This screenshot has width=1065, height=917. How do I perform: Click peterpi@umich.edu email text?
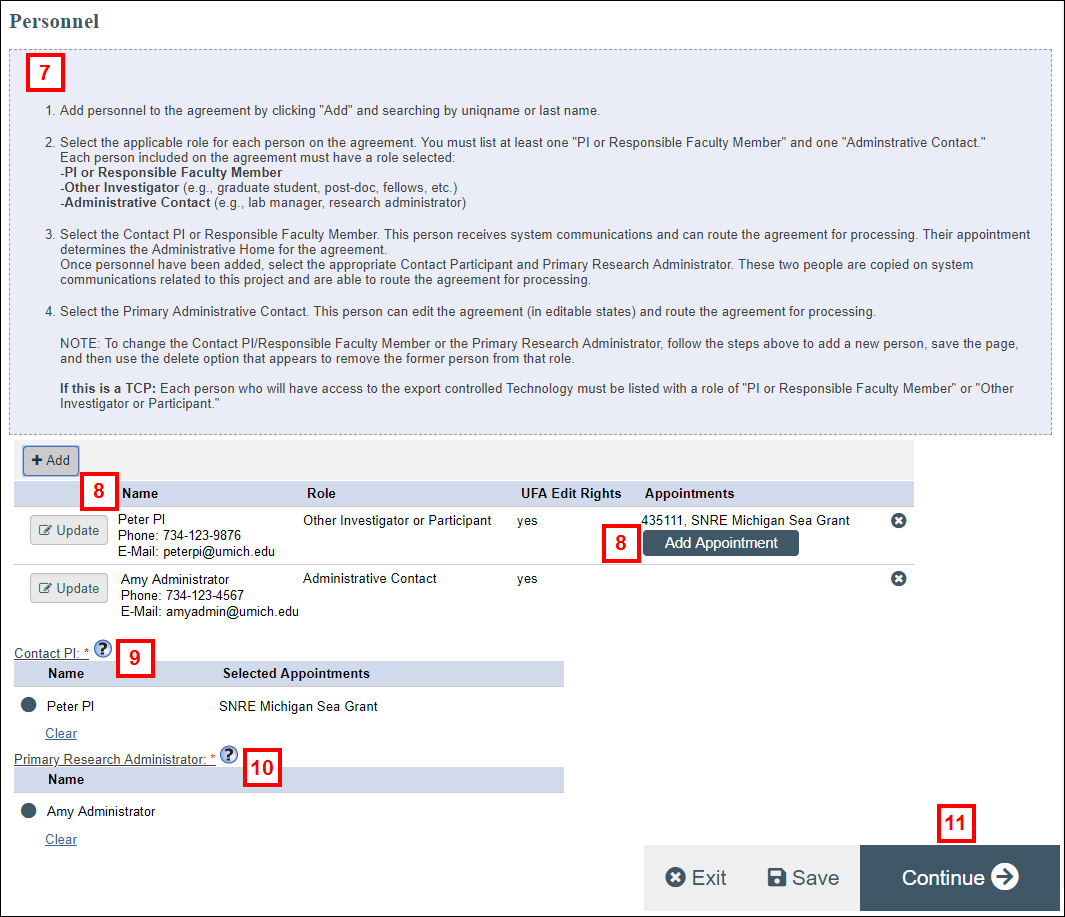click(219, 552)
